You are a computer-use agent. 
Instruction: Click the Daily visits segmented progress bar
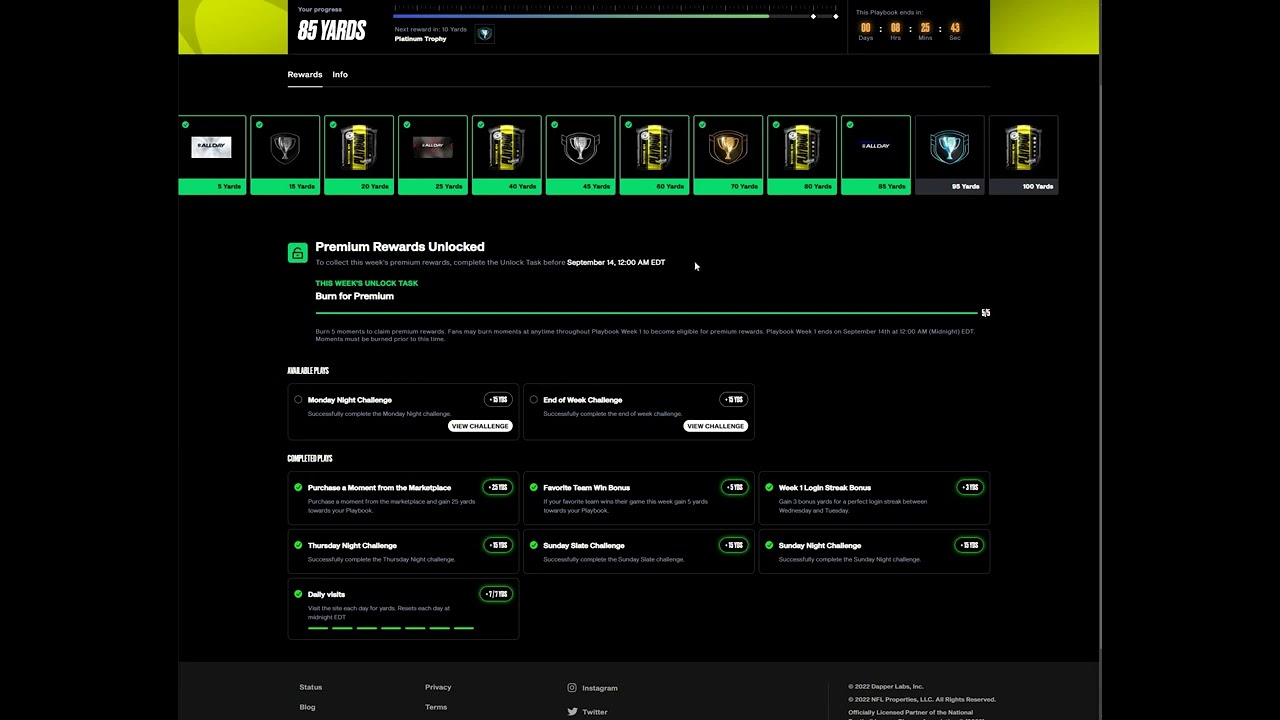[391, 628]
